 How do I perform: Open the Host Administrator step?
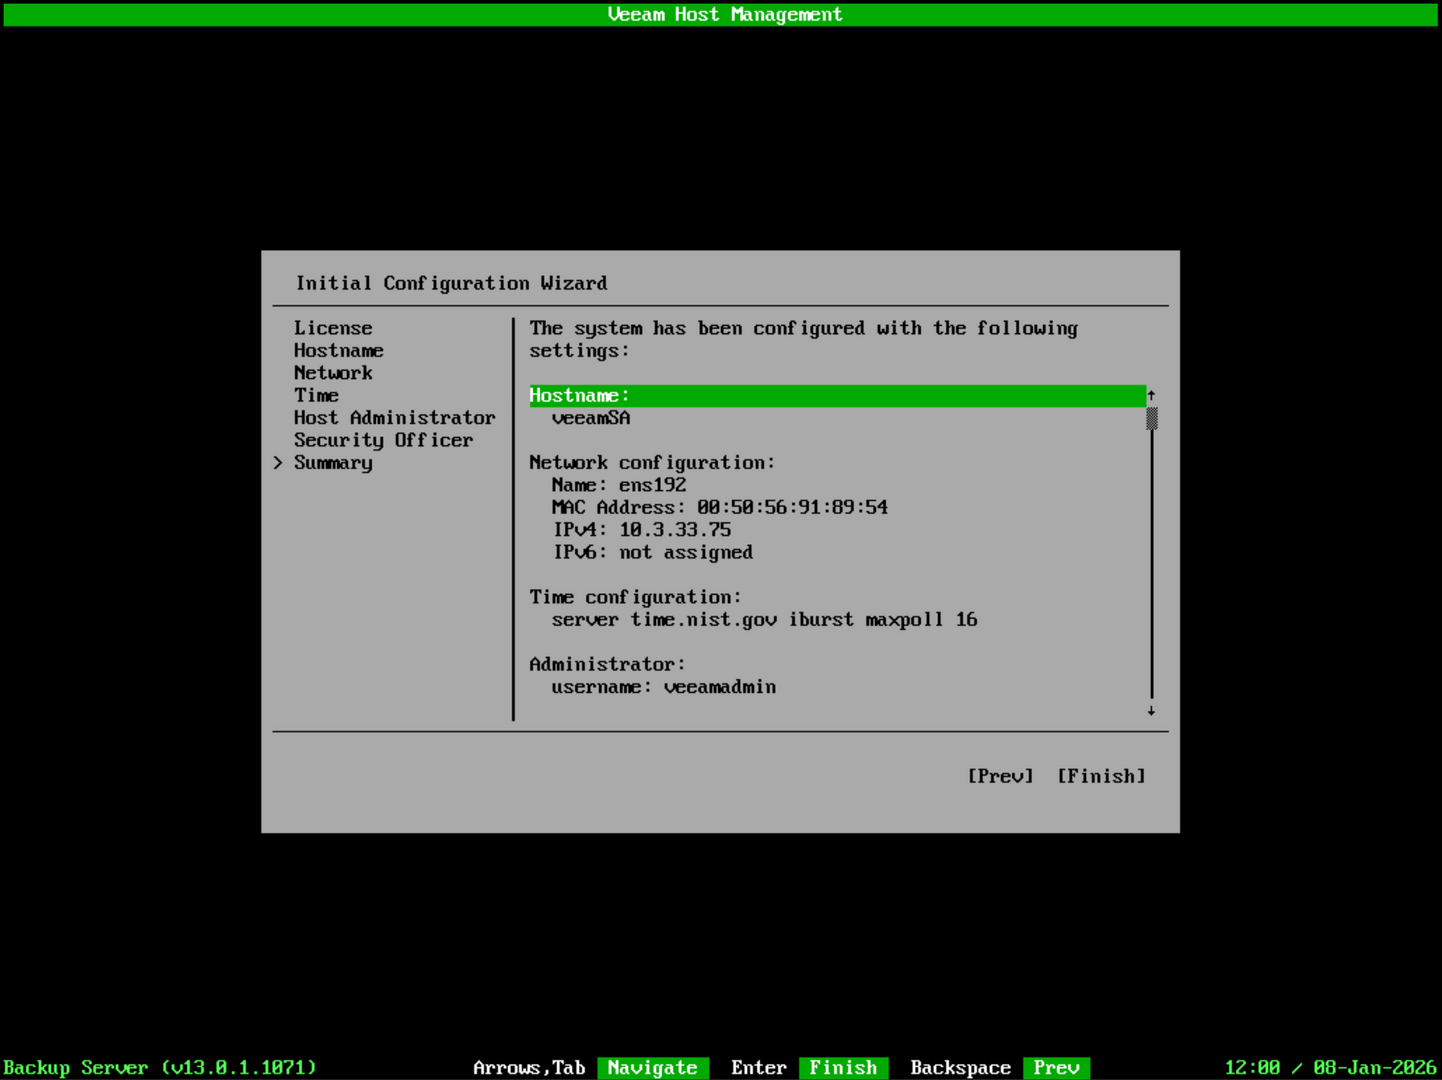395,418
